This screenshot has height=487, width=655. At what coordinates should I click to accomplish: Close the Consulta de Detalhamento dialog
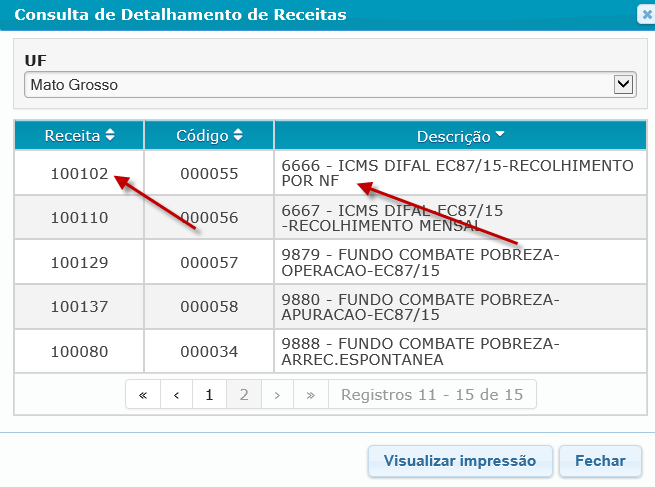(645, 14)
